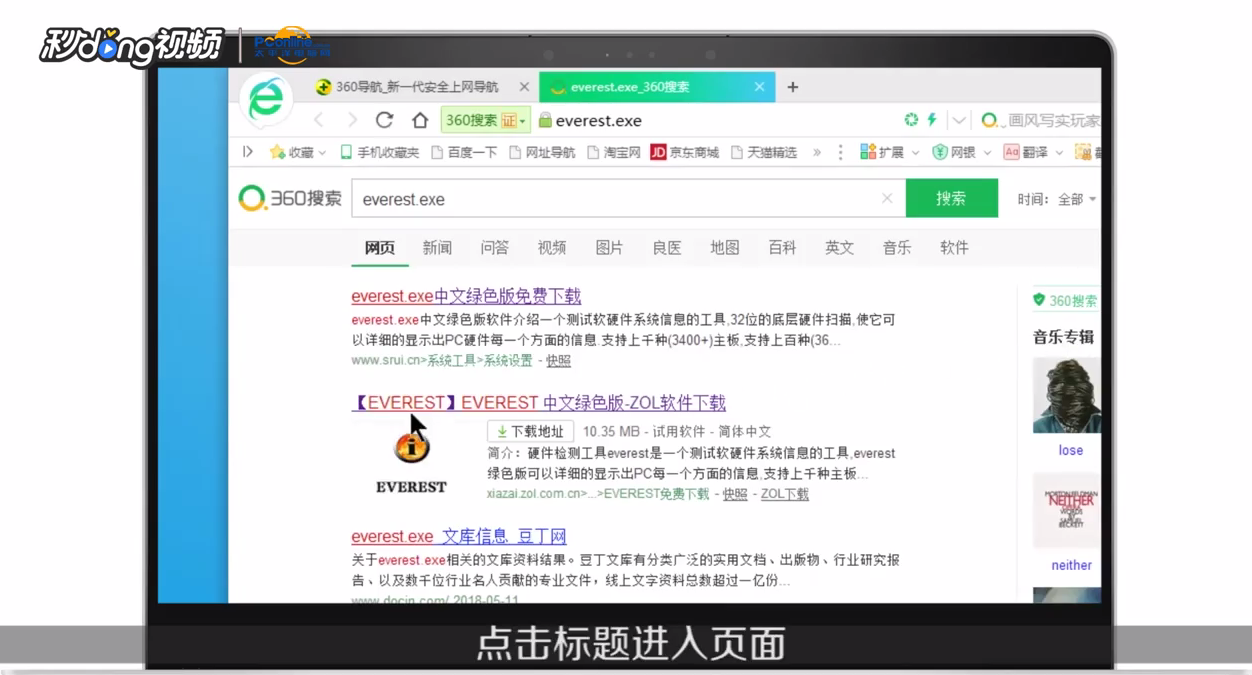Click the neither album cover thumbnail
Image resolution: width=1252 pixels, height=675 pixels.
click(1067, 510)
